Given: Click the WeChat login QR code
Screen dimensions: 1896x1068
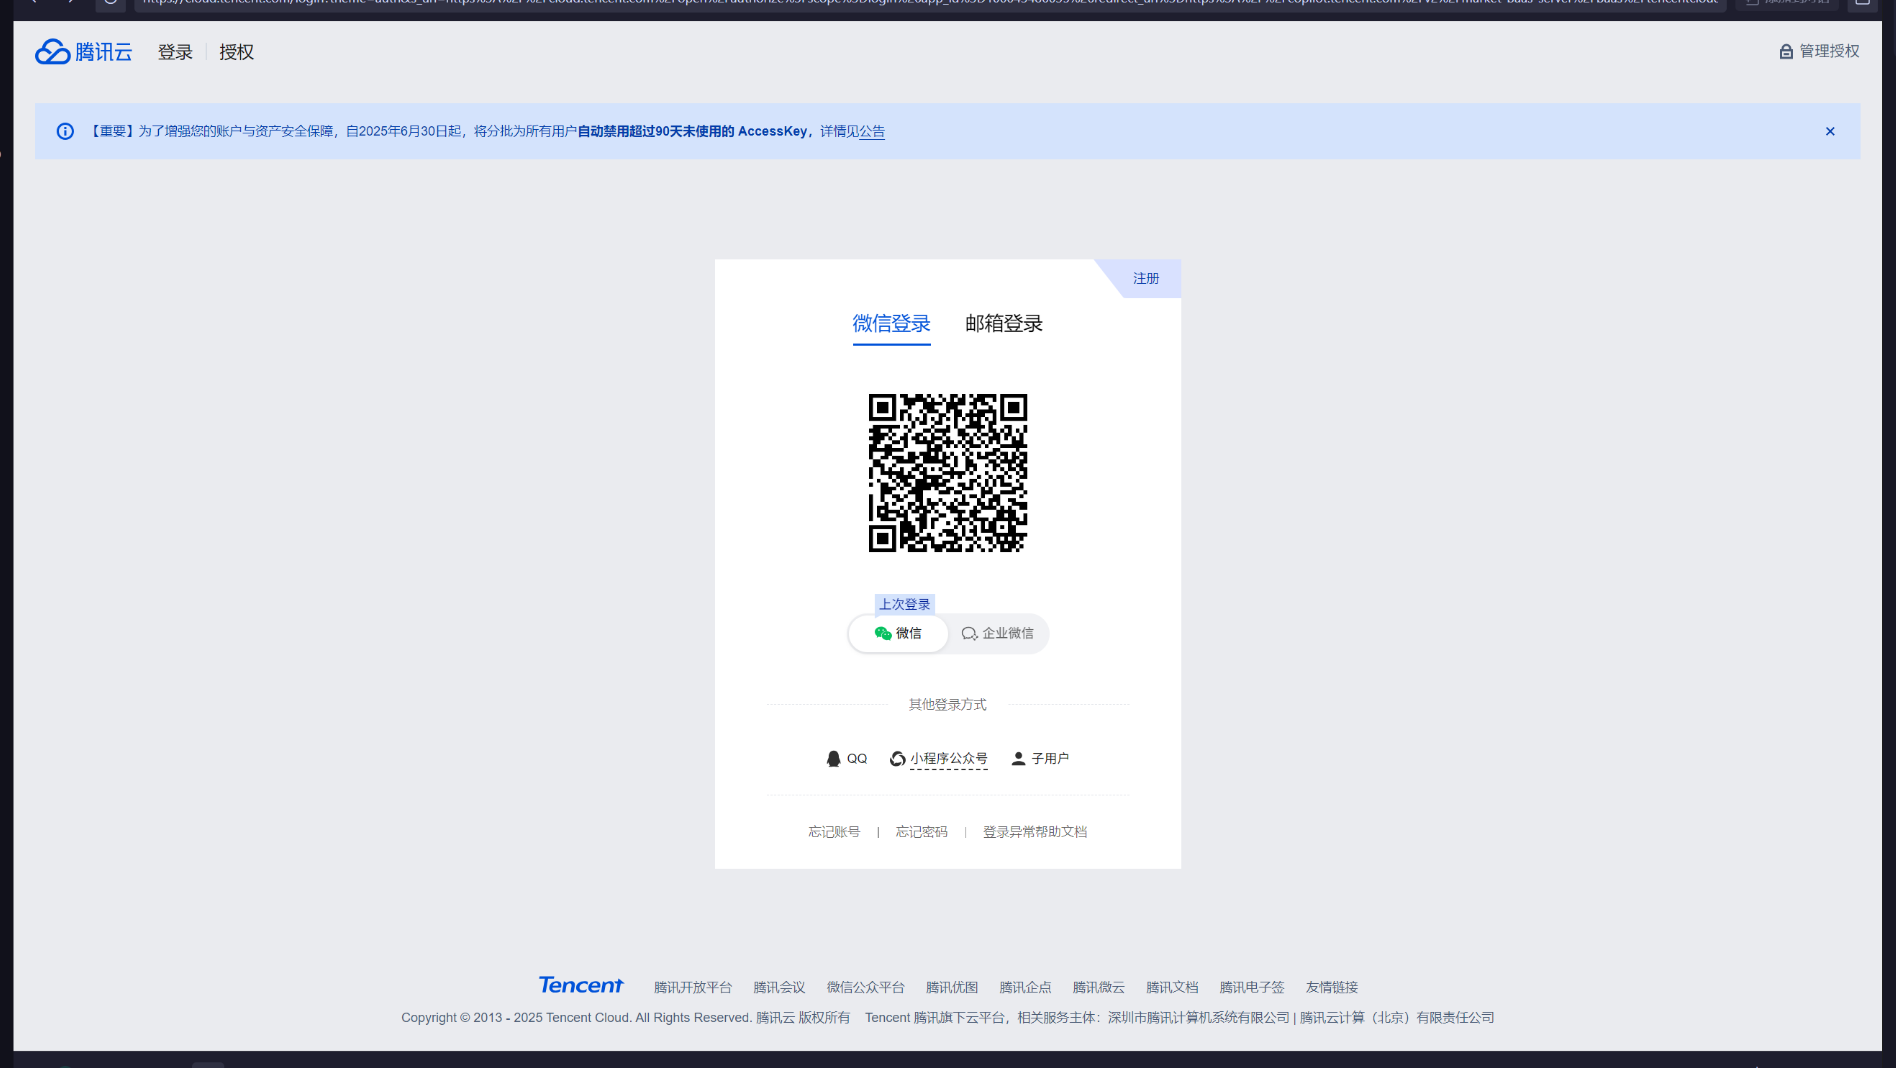Looking at the screenshot, I should click(948, 473).
